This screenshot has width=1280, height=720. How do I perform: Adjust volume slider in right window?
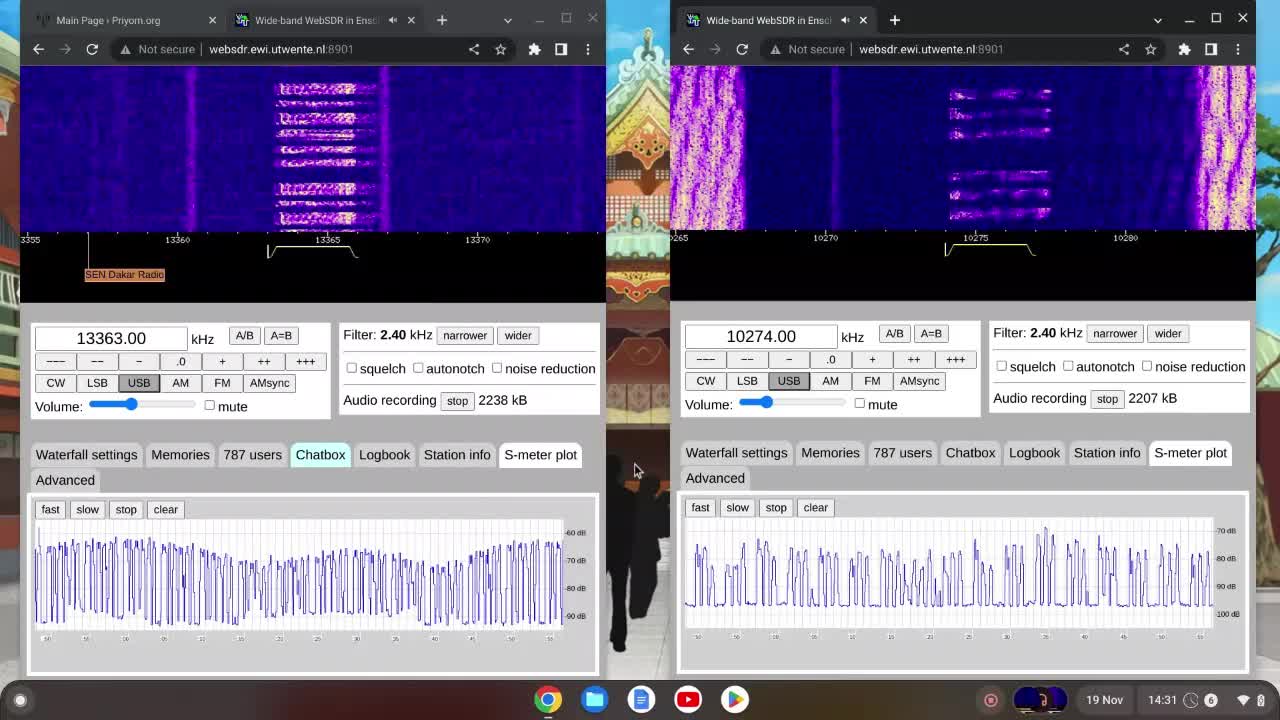792,402
